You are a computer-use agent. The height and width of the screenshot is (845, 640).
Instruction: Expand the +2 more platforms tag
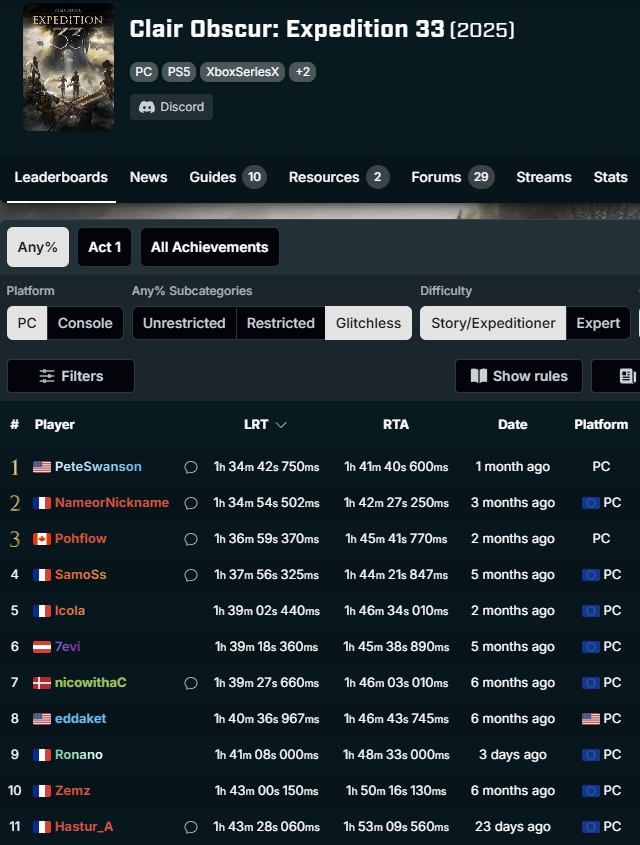point(302,72)
